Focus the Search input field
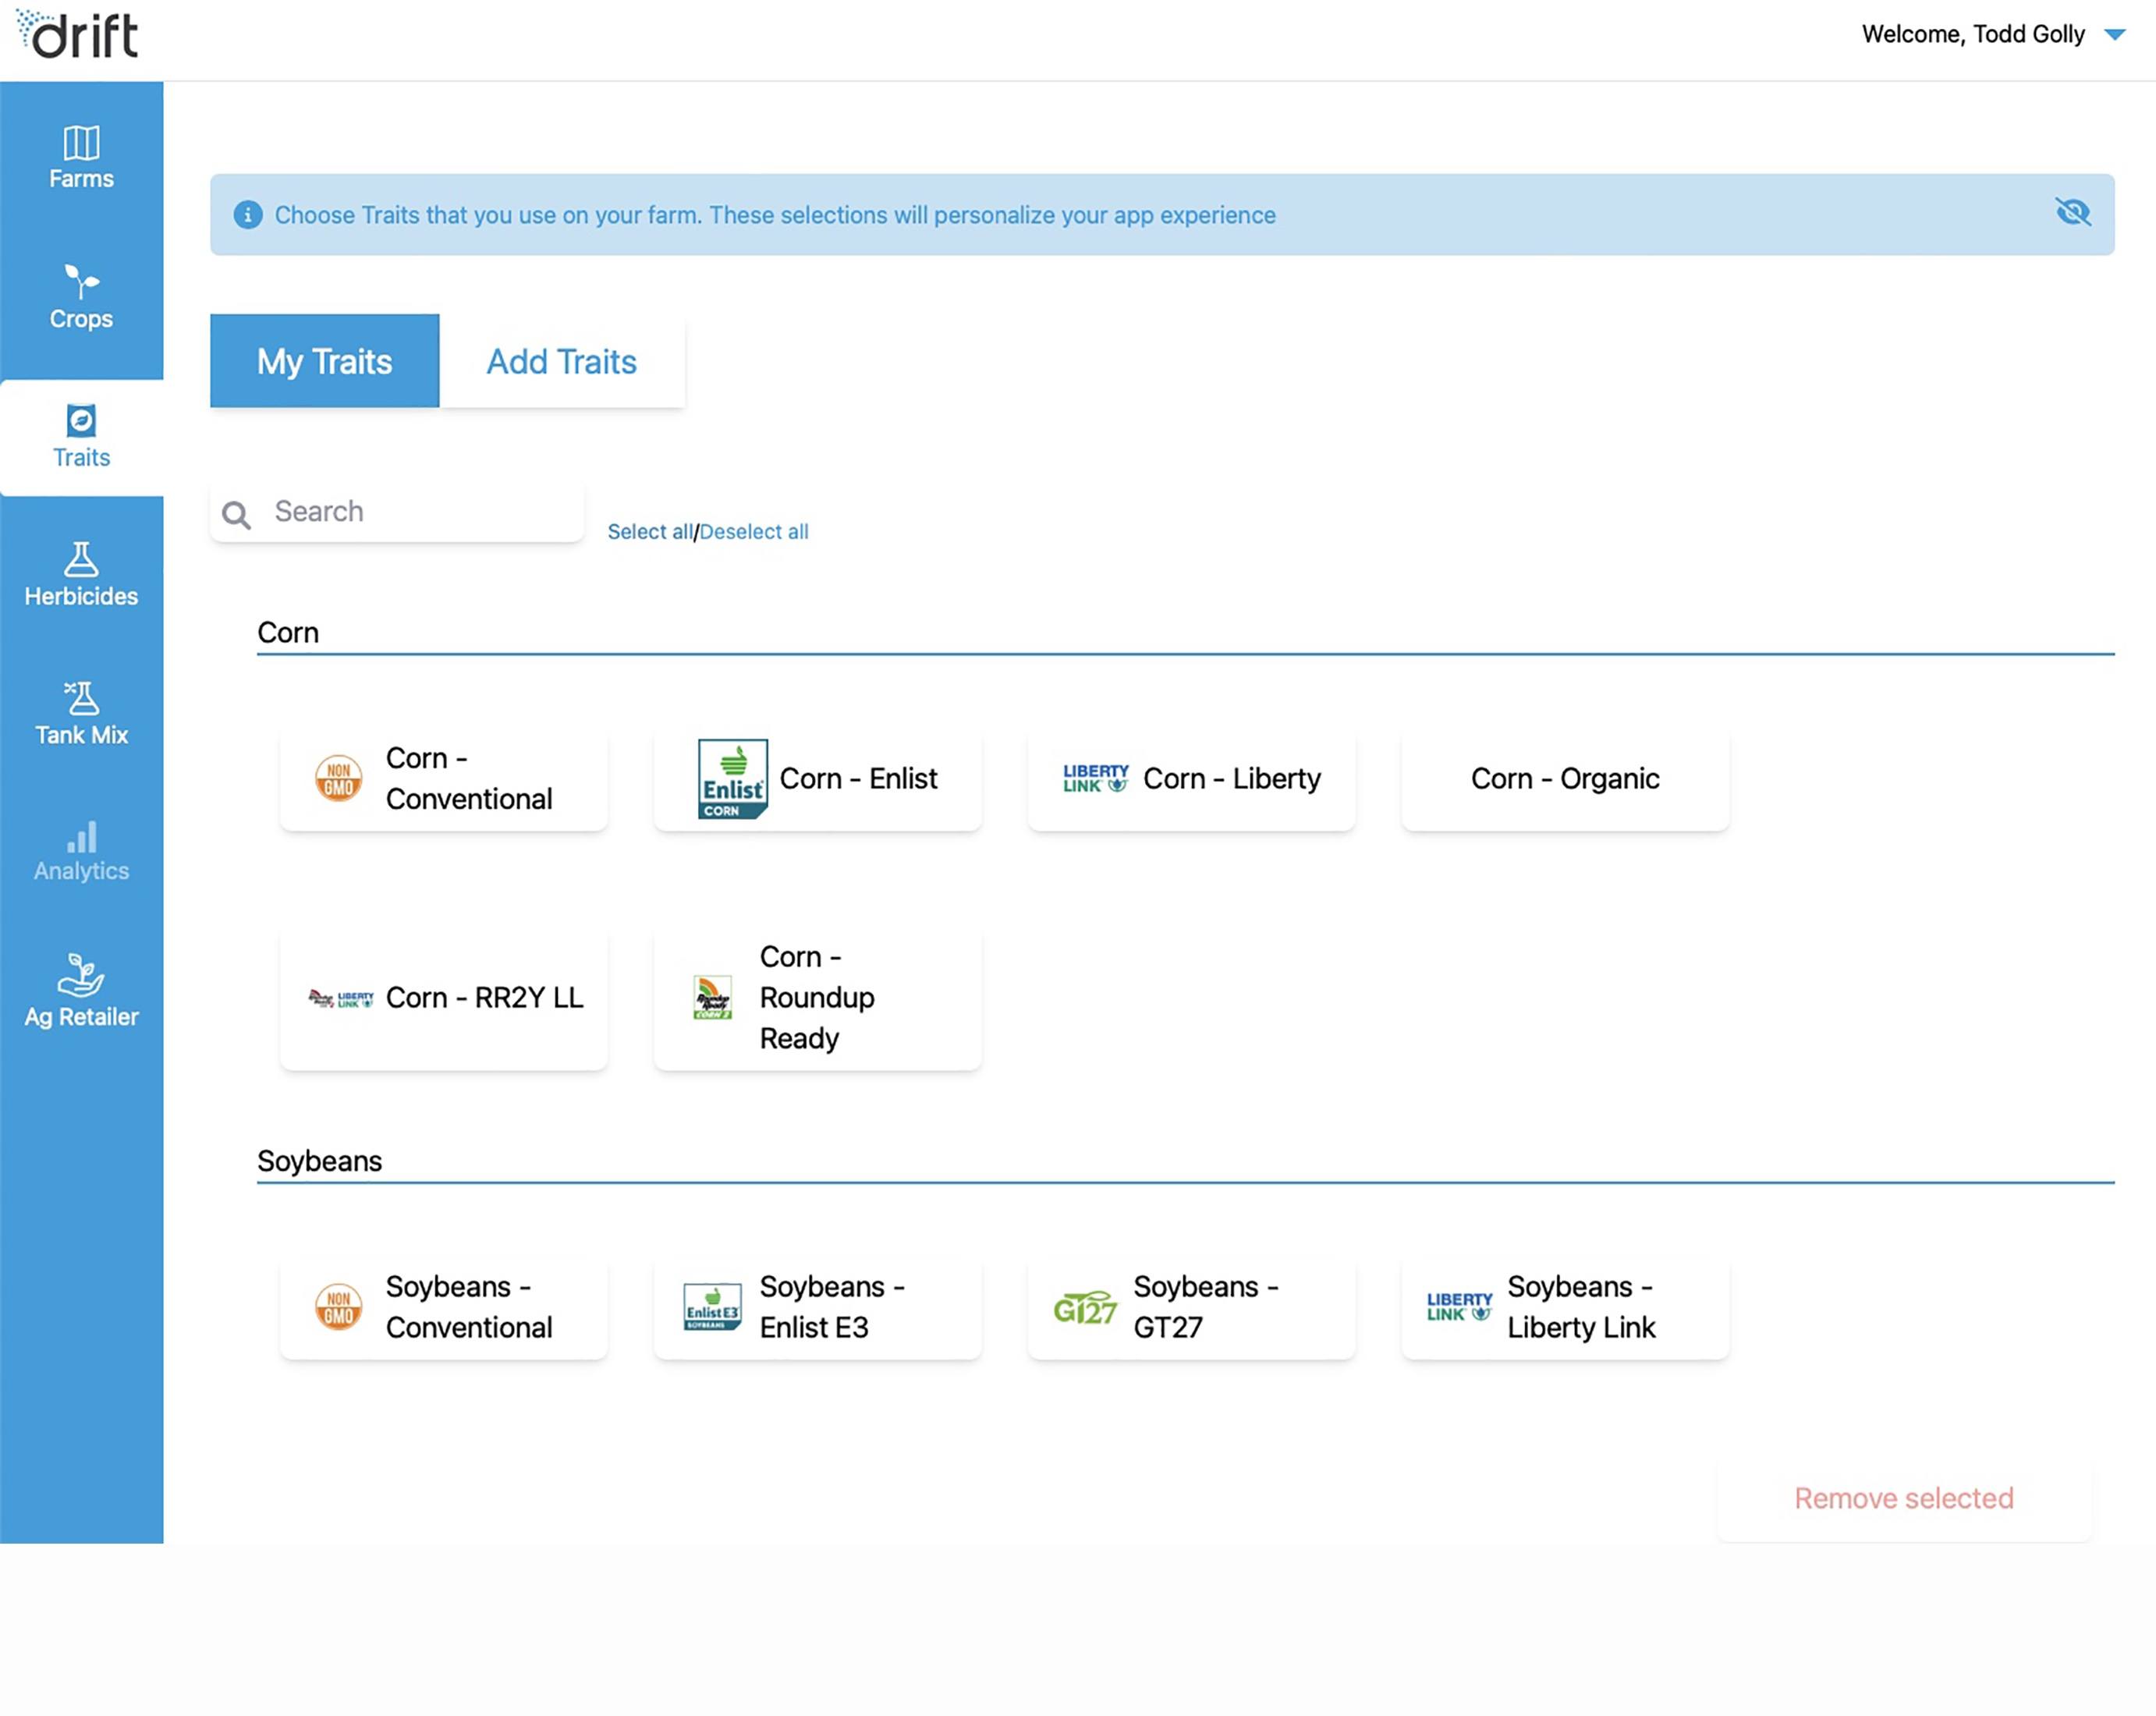Screen dimensions: 2156x1716 coord(420,512)
